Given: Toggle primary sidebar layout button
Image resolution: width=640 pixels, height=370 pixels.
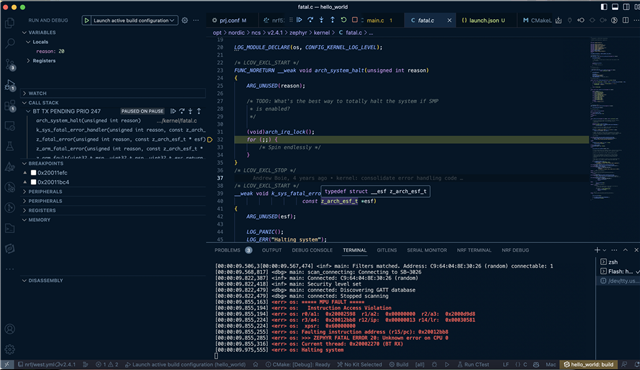Looking at the screenshot, I should click(x=604, y=7).
